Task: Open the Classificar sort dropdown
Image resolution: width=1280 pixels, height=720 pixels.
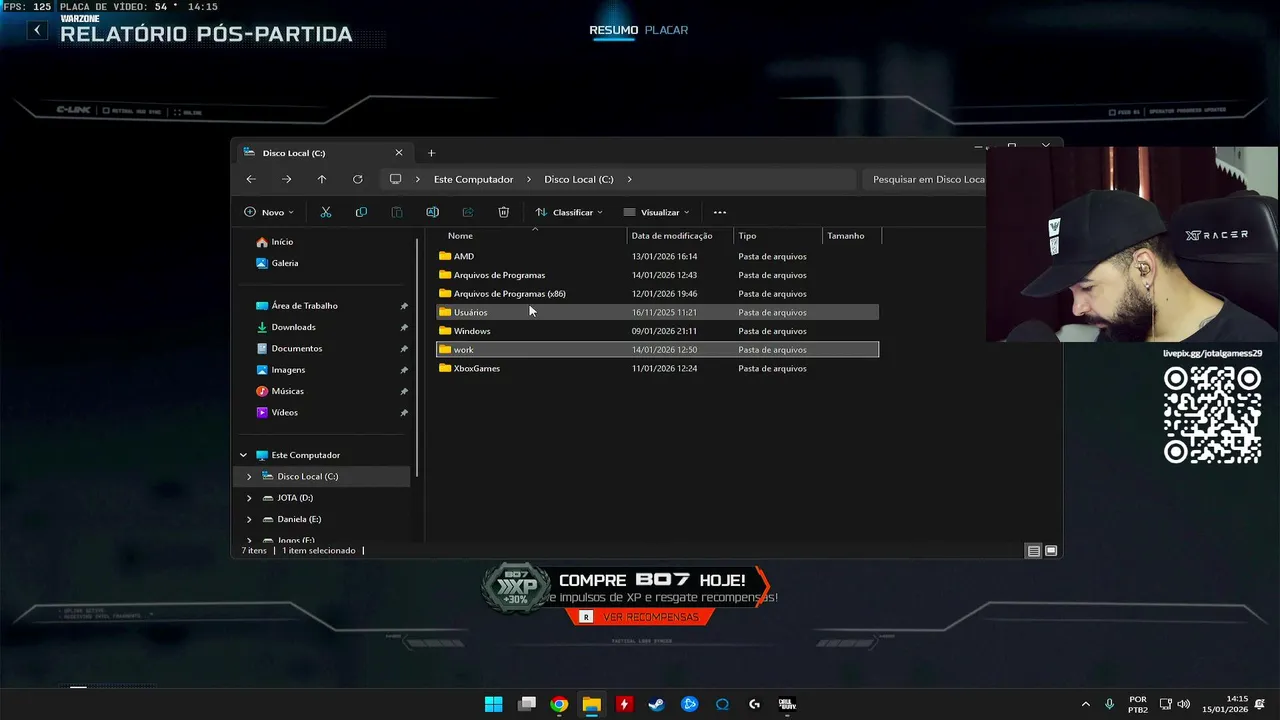Action: click(x=569, y=212)
